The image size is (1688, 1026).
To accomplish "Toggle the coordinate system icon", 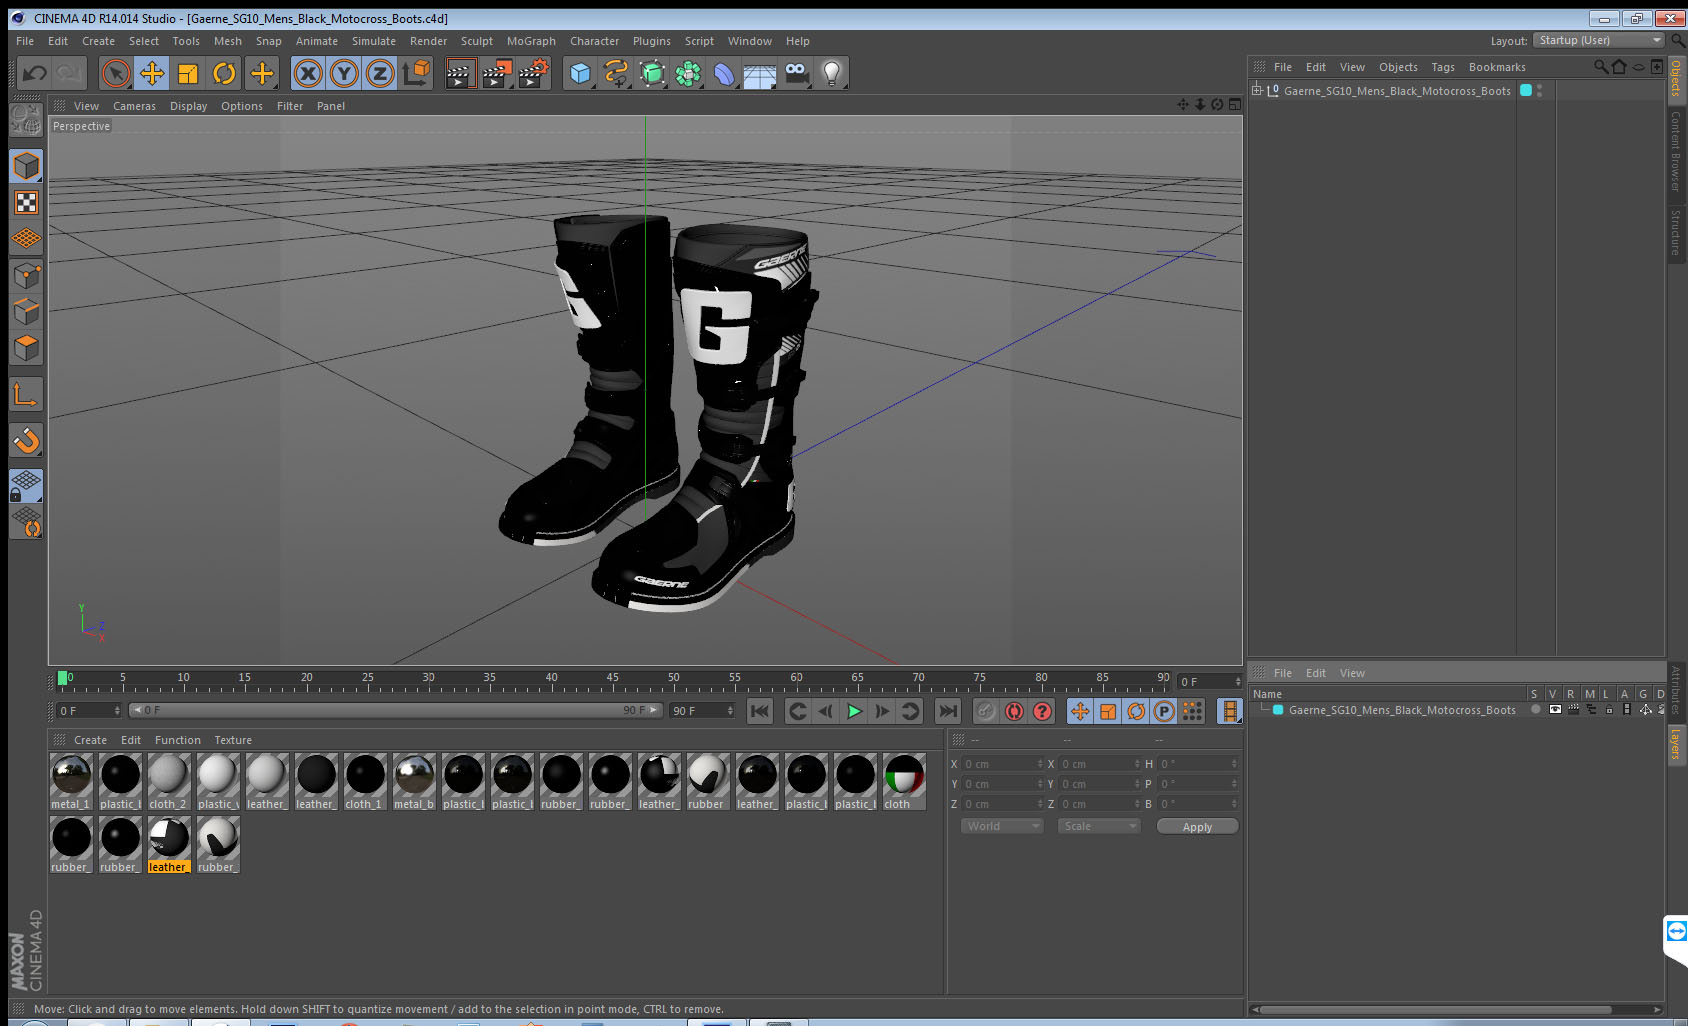I will pyautogui.click(x=416, y=73).
